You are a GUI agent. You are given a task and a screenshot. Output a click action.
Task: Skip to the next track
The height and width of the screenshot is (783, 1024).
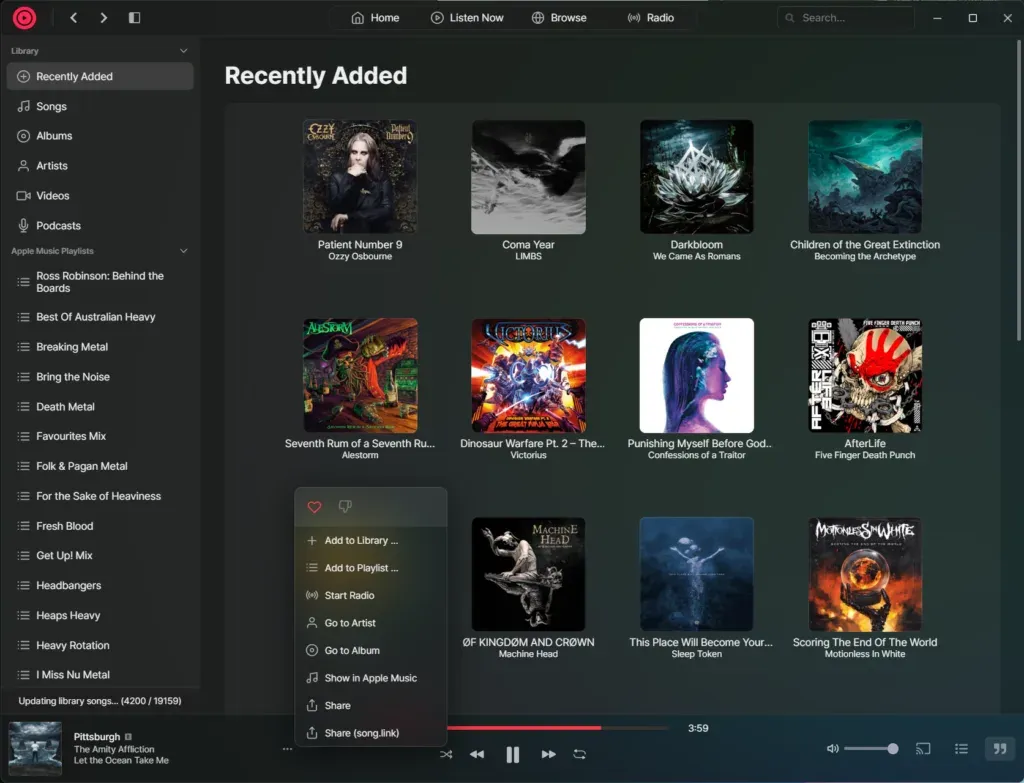549,754
